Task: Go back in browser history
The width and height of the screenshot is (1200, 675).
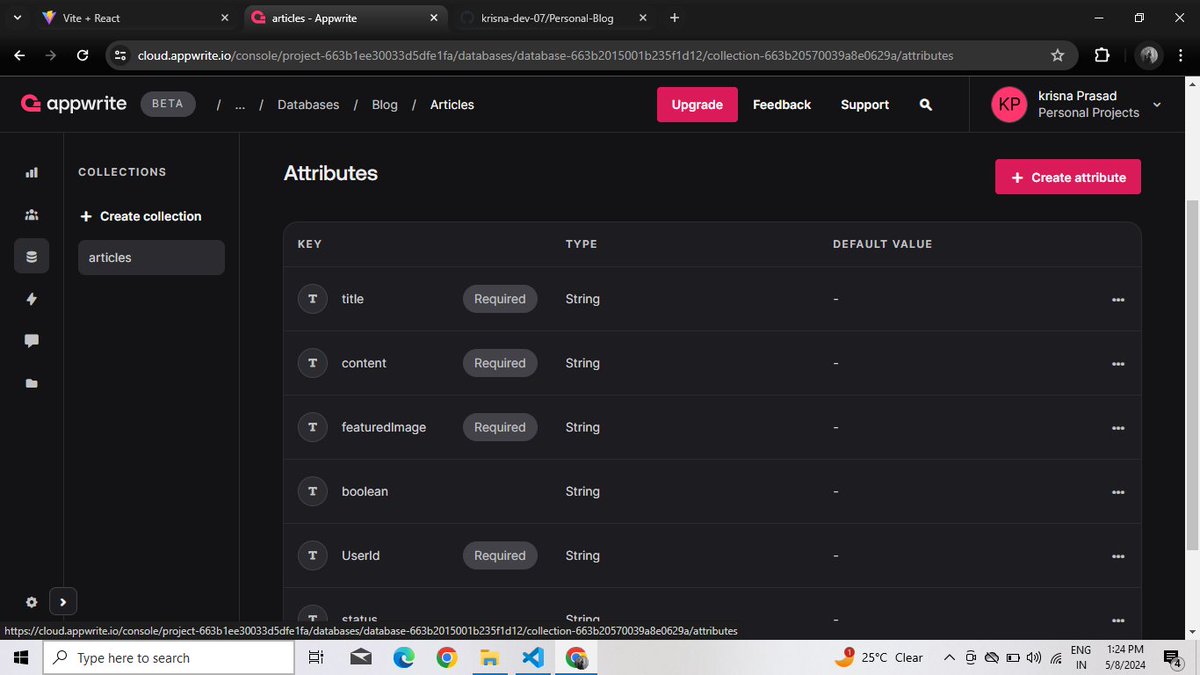Action: click(x=20, y=56)
